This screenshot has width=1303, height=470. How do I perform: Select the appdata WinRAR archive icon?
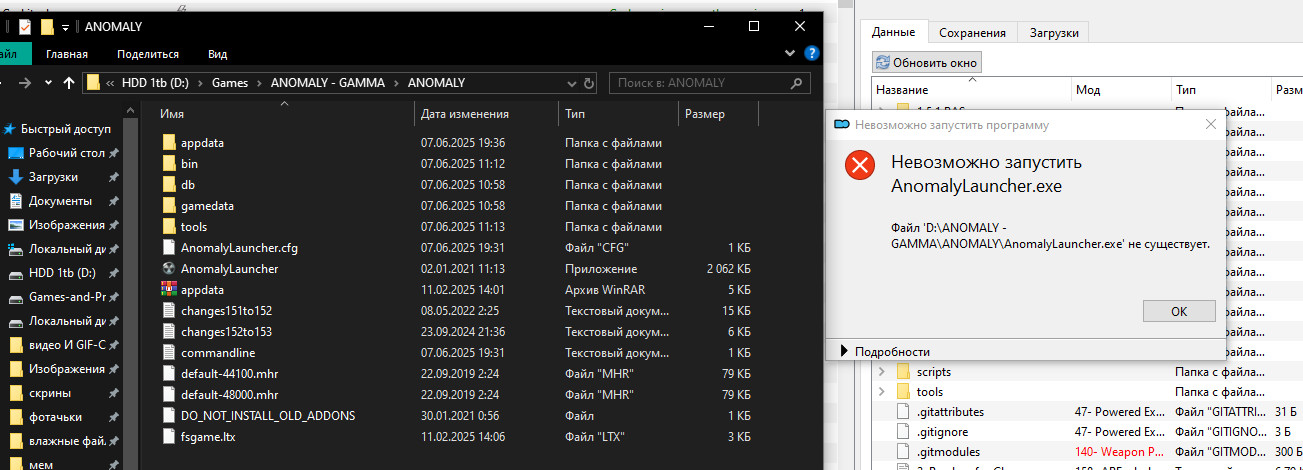point(168,290)
